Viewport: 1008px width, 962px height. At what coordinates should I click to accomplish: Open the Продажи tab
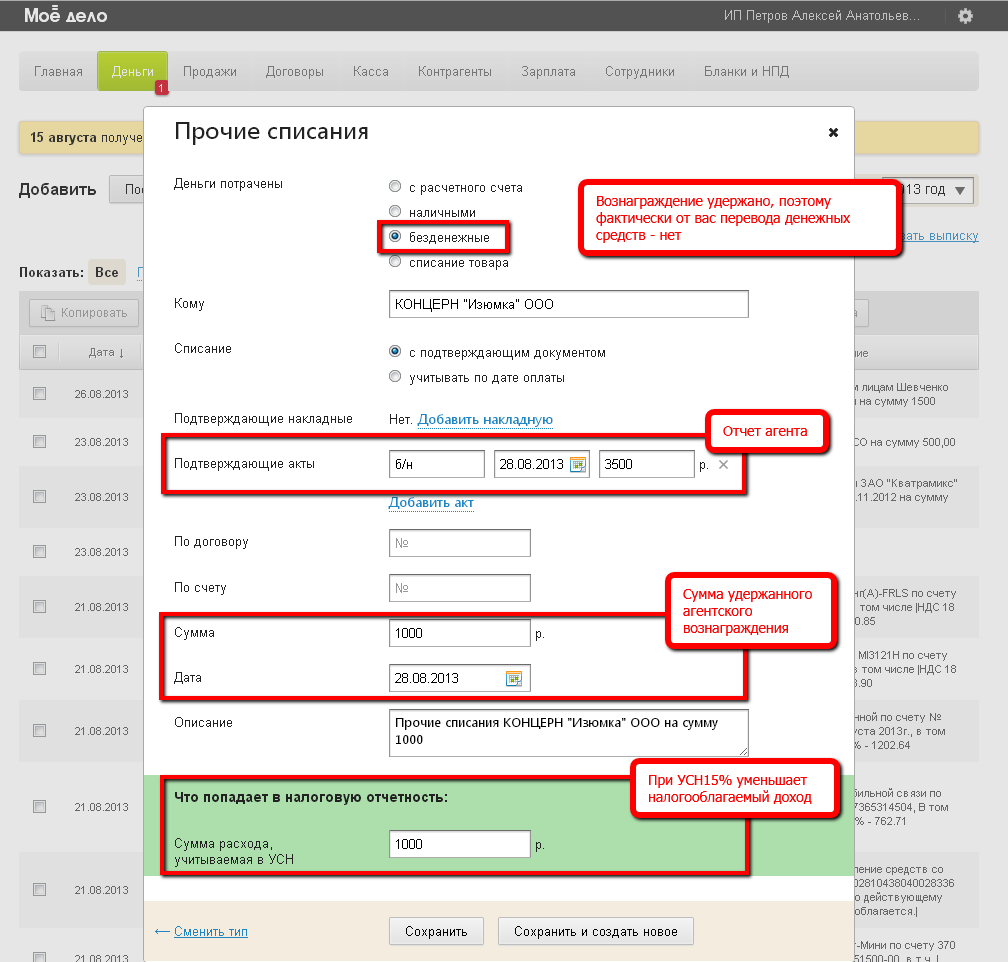[x=210, y=72]
